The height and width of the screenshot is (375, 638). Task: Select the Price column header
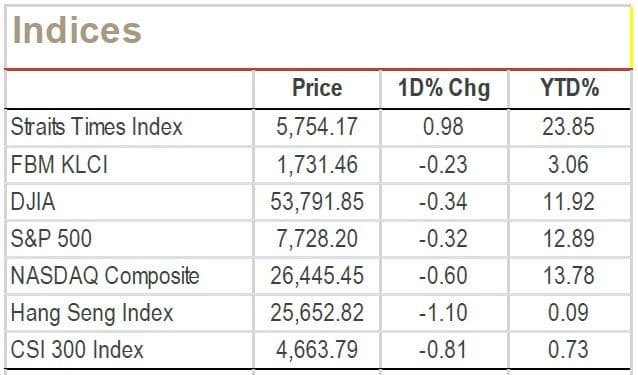[317, 87]
